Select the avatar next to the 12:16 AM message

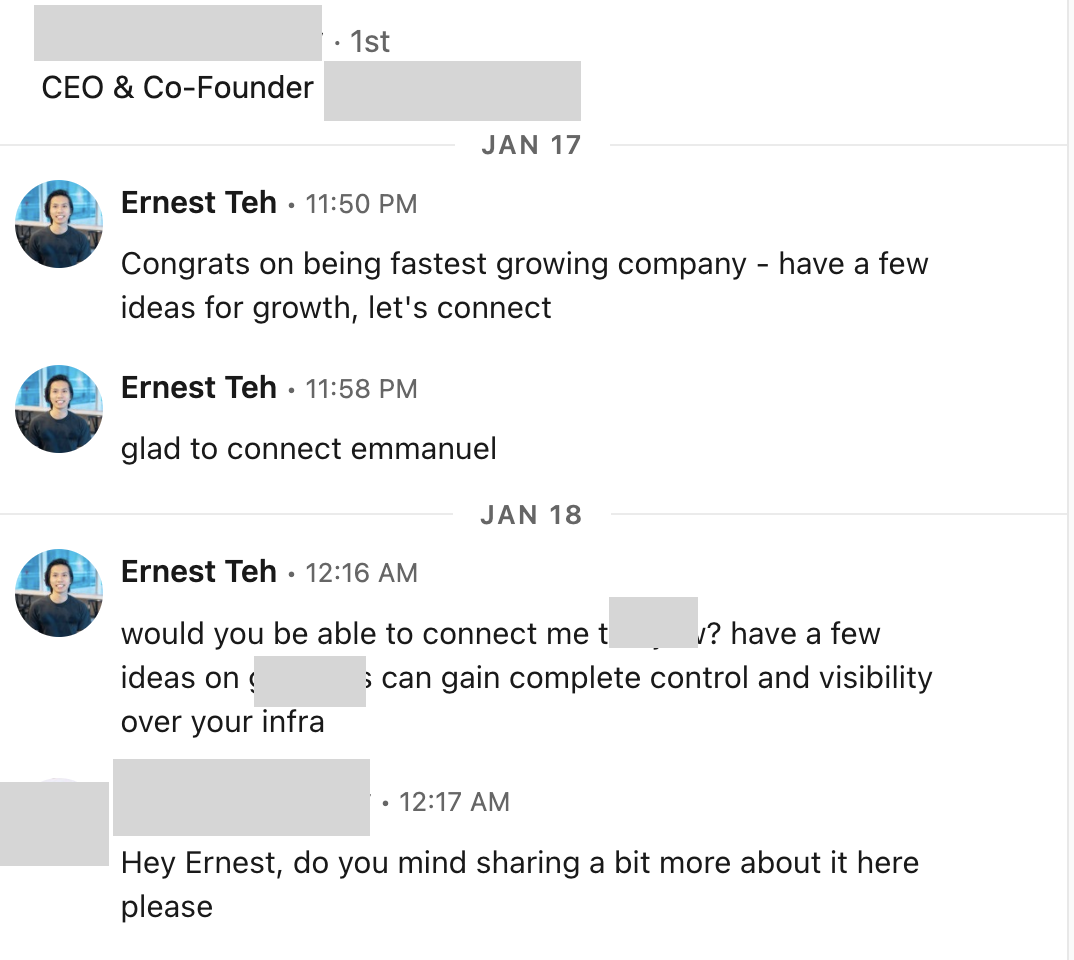tap(58, 593)
